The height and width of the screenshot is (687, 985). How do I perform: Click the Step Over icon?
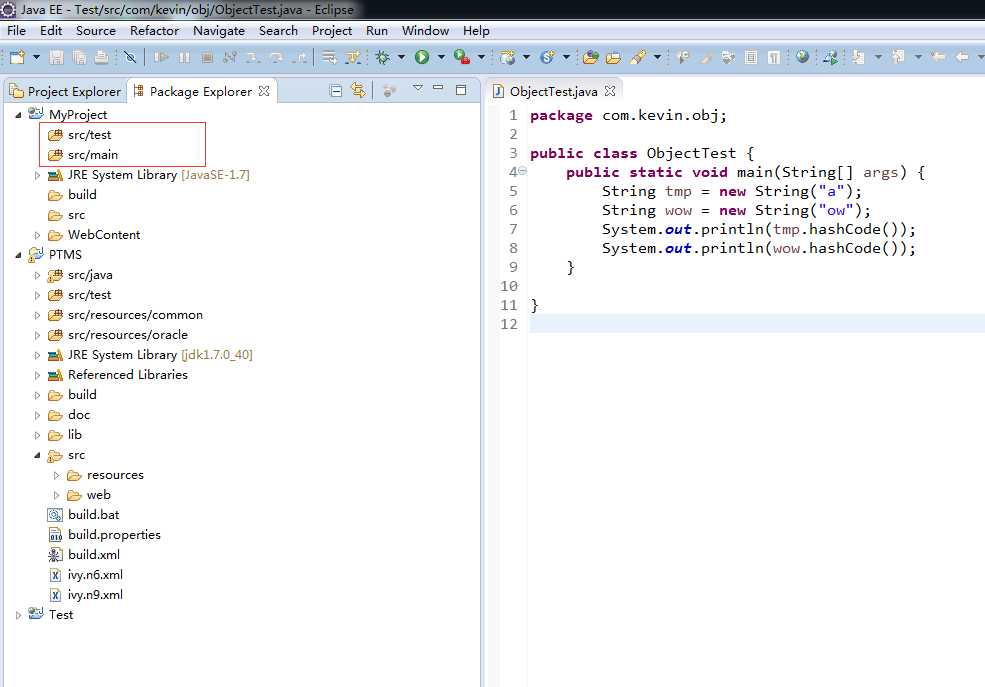pyautogui.click(x=276, y=58)
